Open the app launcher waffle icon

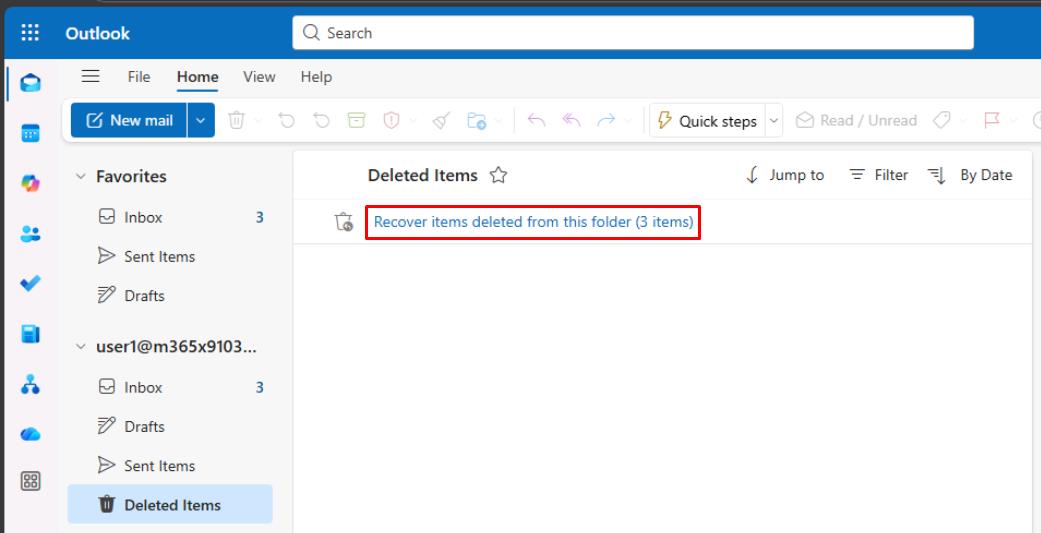coord(30,33)
